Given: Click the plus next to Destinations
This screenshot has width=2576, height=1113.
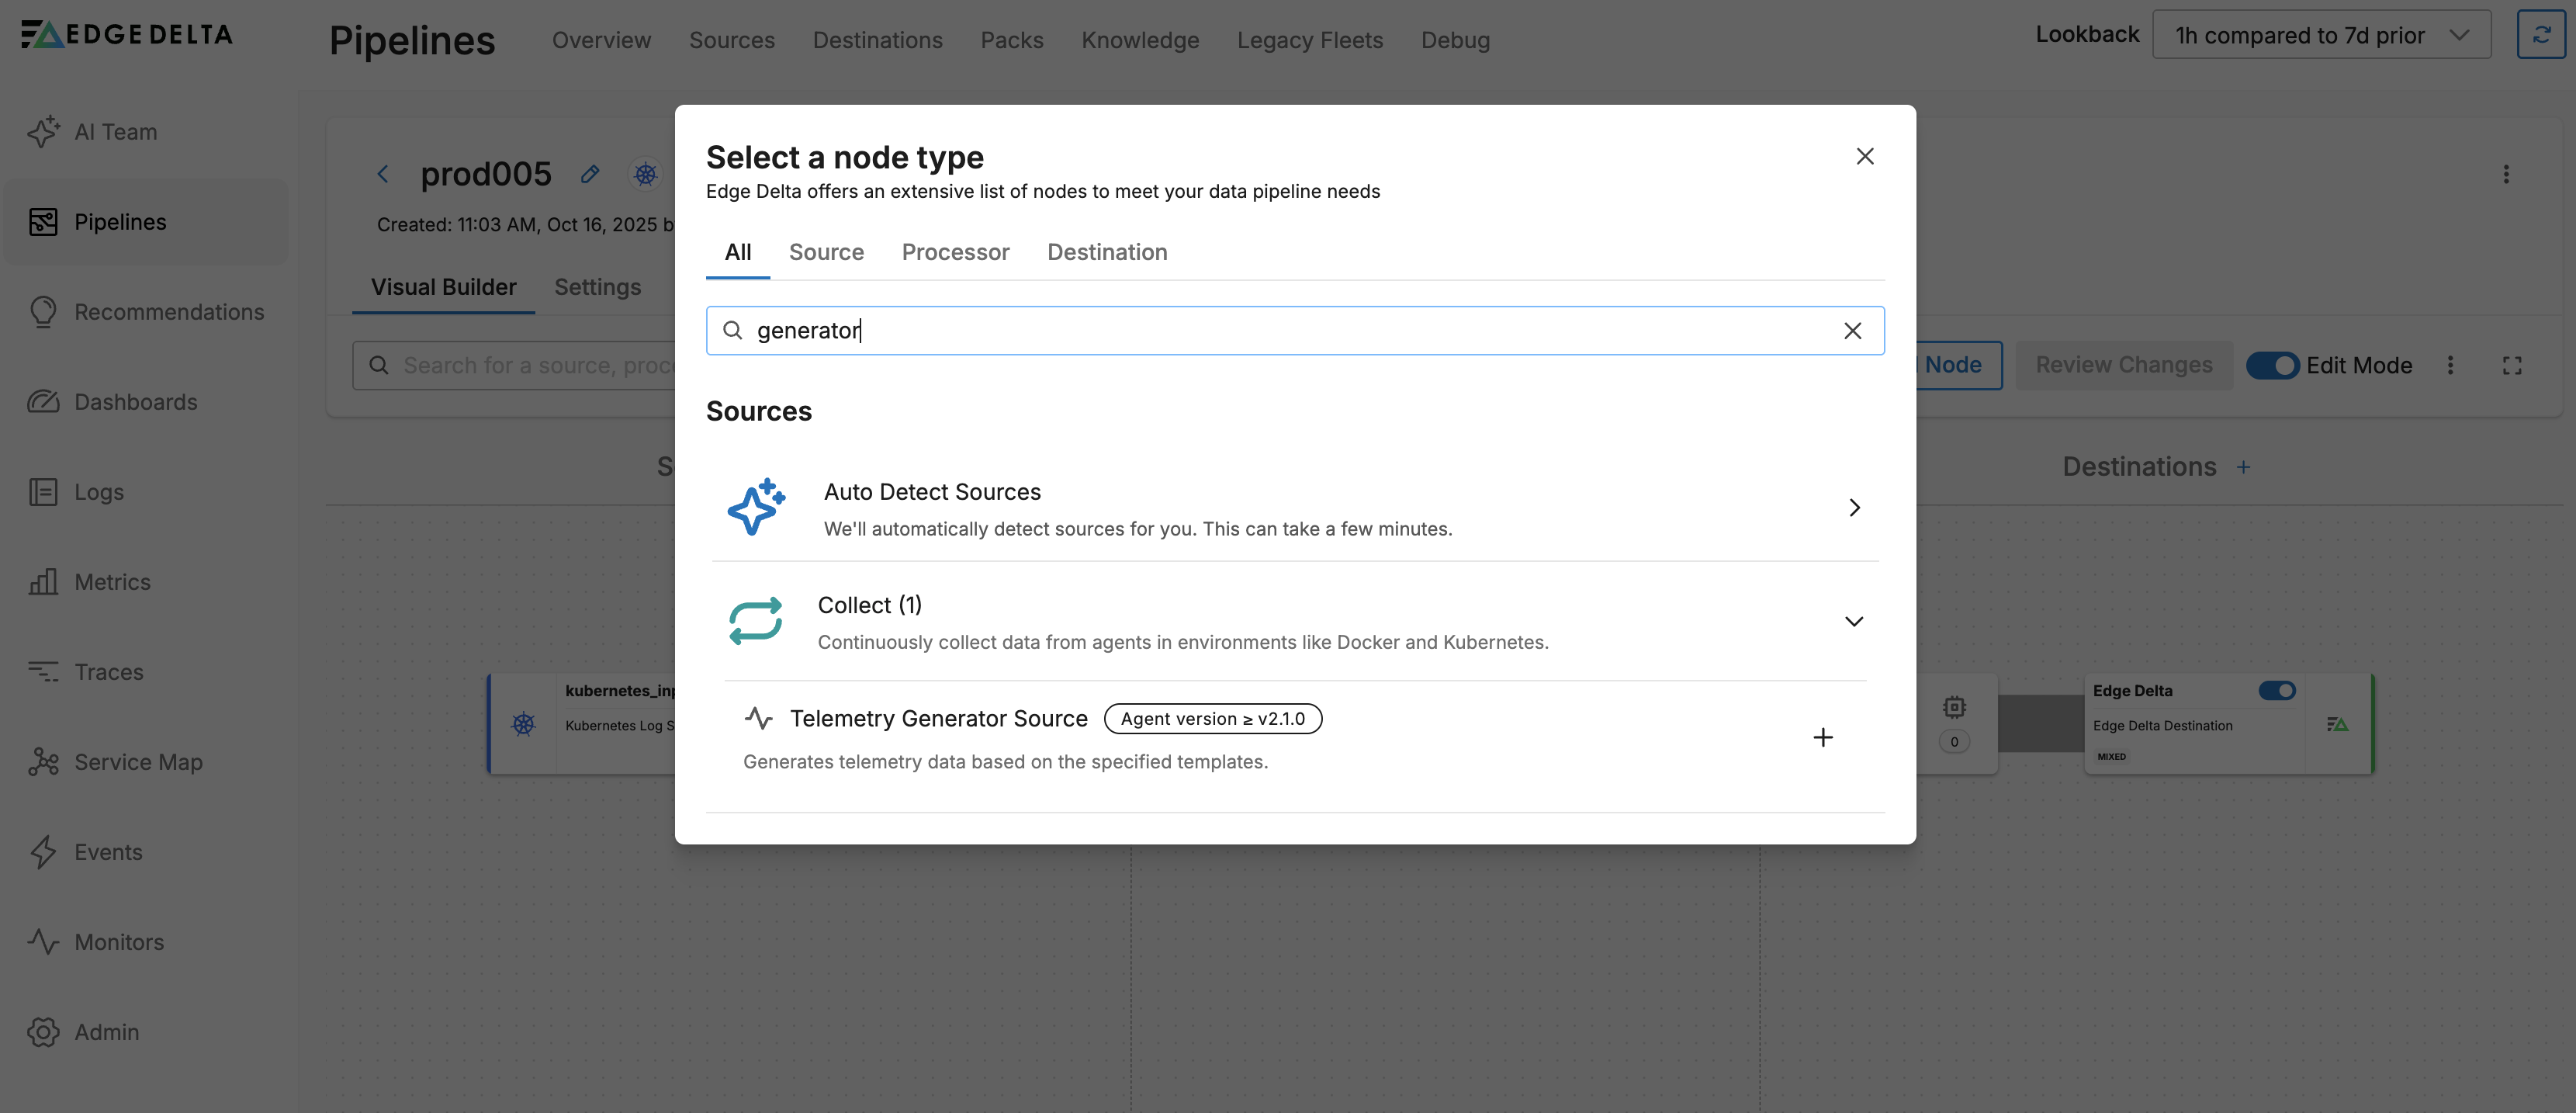Looking at the screenshot, I should [2243, 467].
